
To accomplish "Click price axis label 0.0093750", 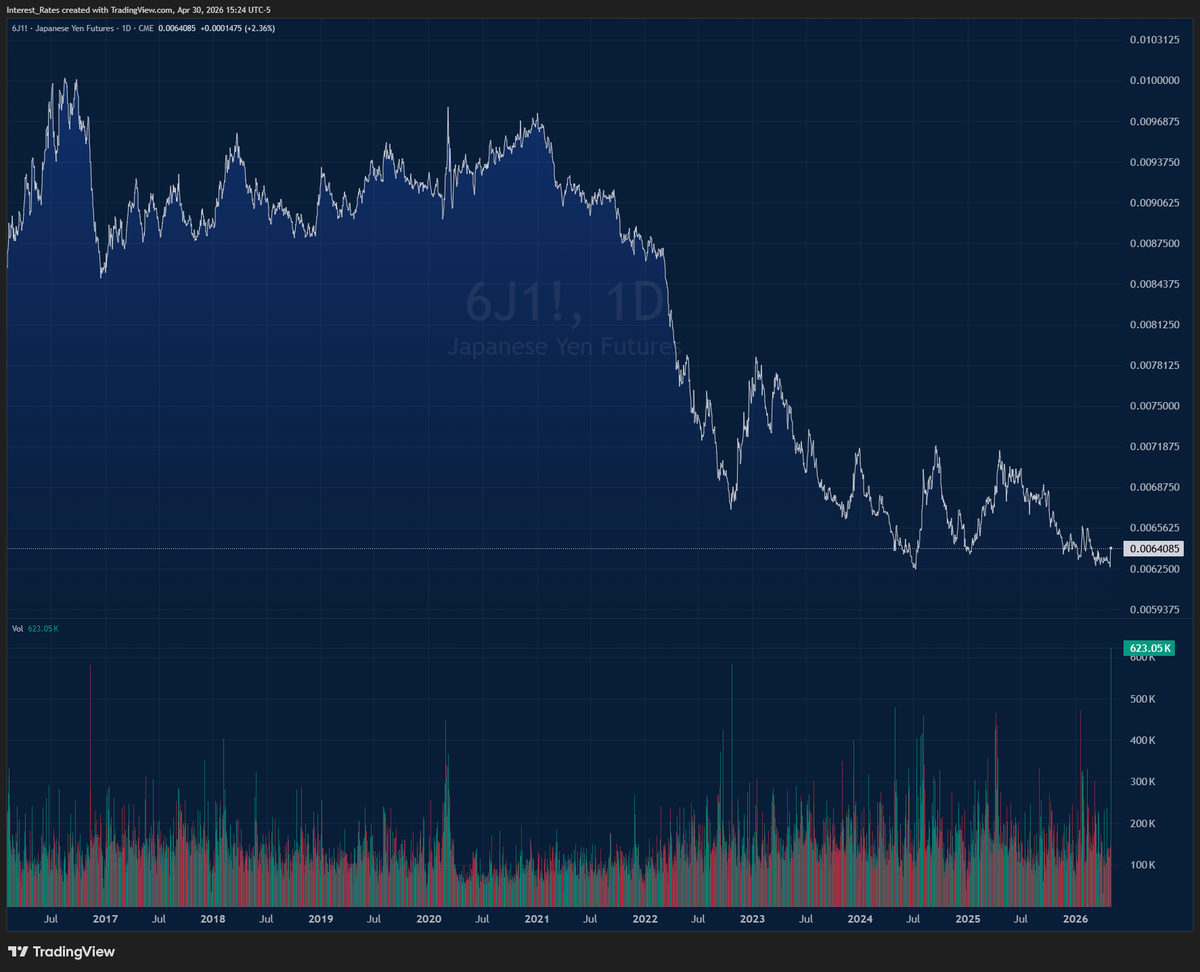I will pos(1154,161).
